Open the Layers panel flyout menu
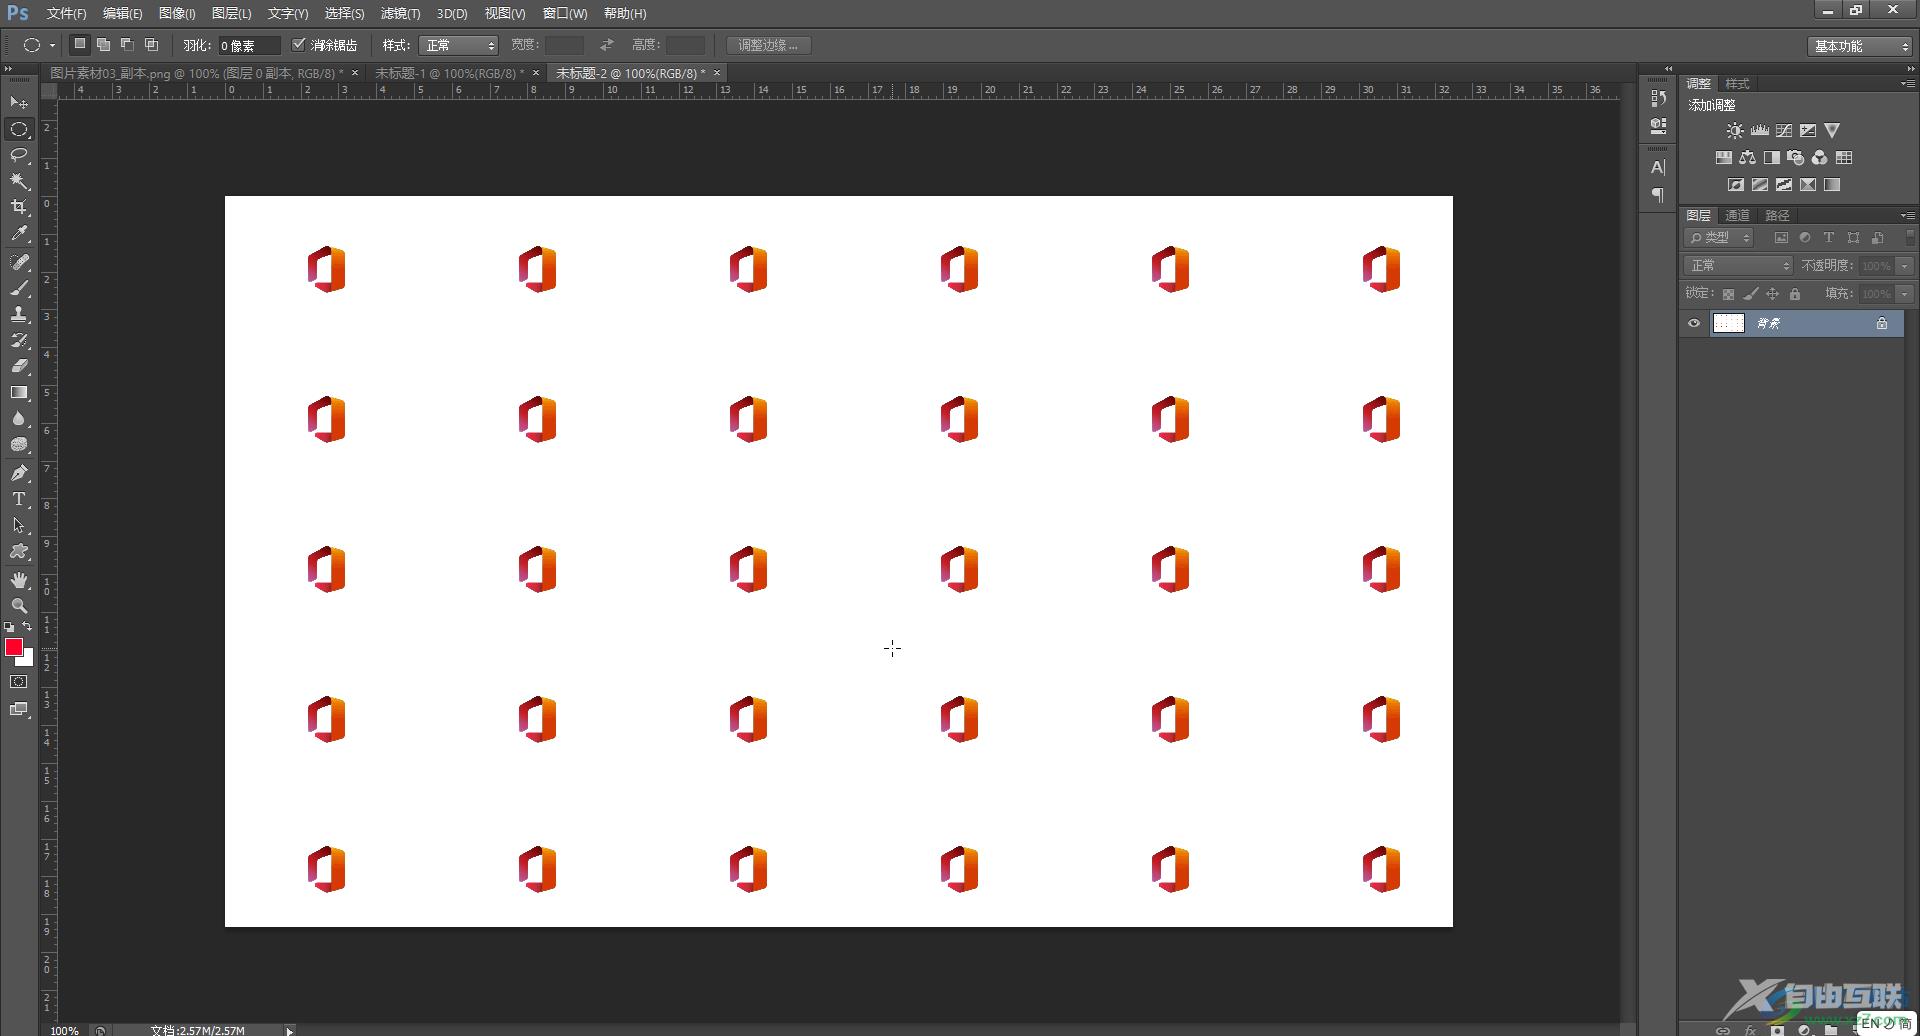 (x=1907, y=215)
